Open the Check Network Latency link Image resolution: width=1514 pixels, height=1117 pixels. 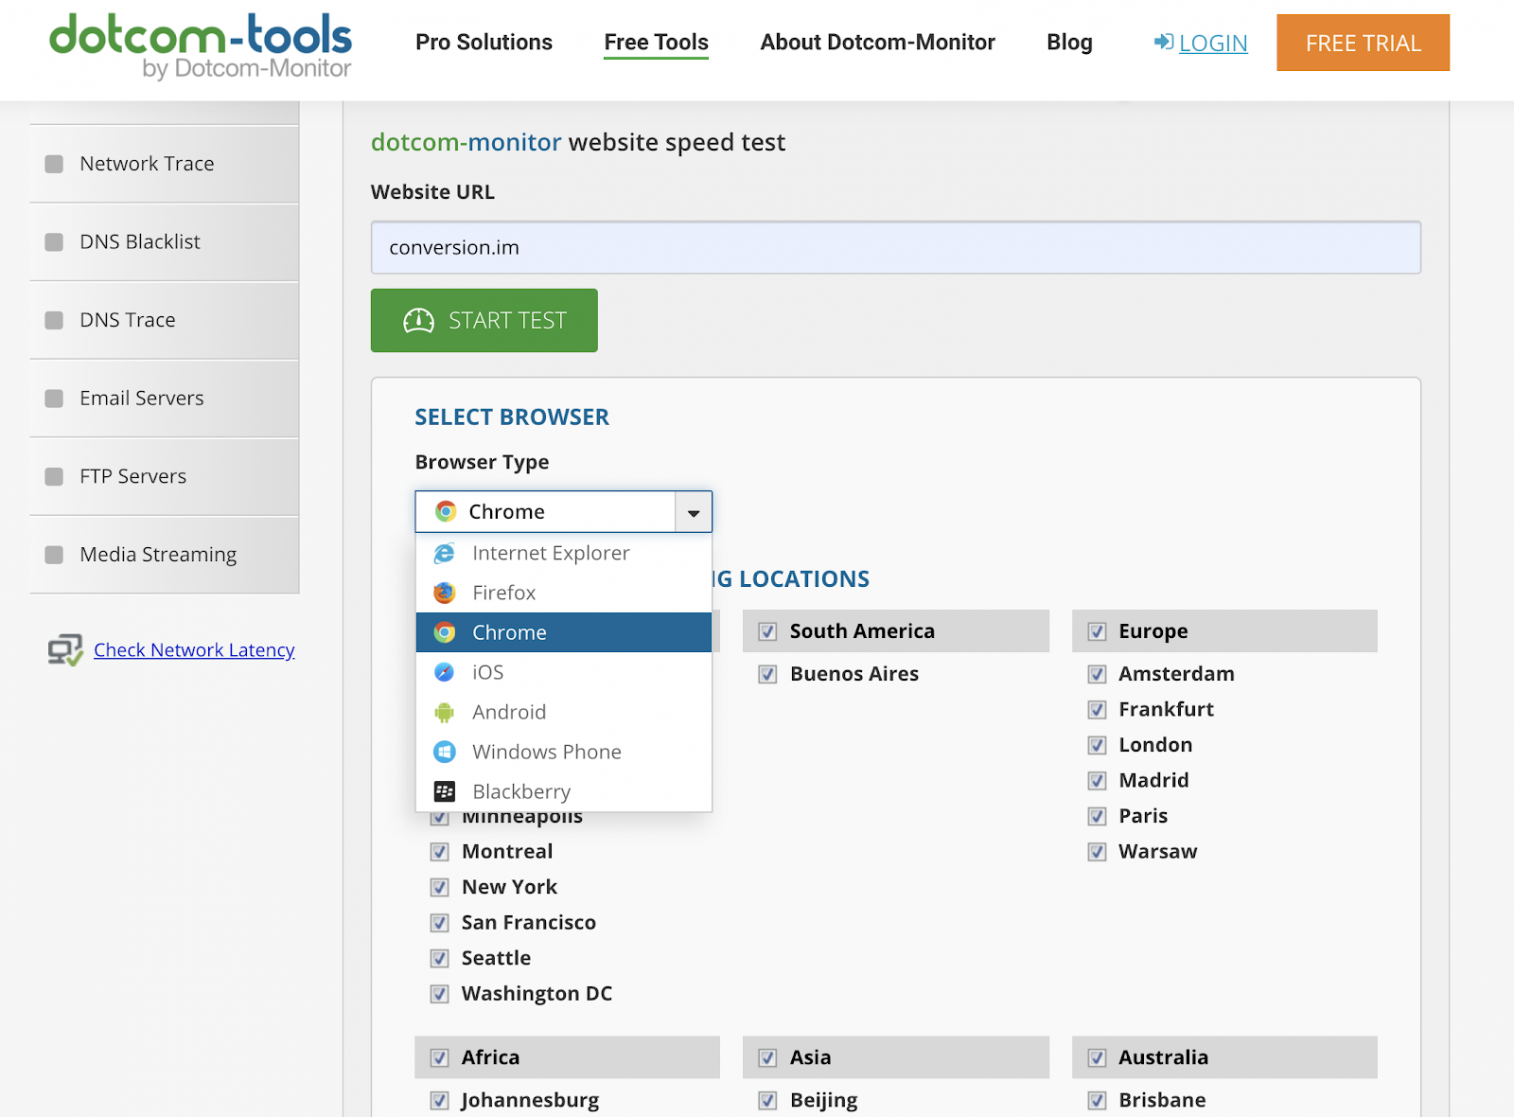coord(194,650)
